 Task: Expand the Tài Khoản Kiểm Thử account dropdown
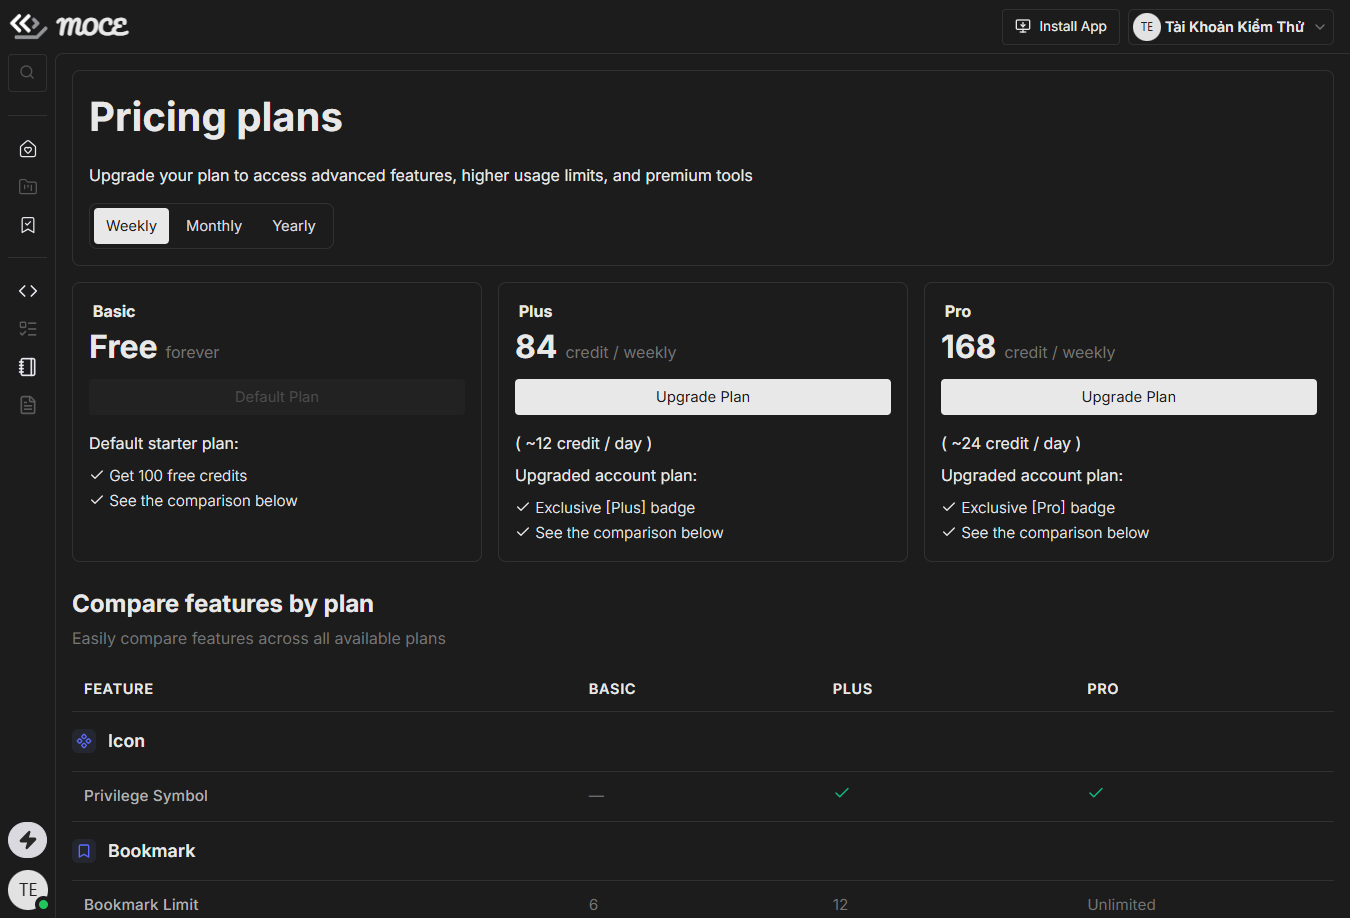(x=1231, y=27)
